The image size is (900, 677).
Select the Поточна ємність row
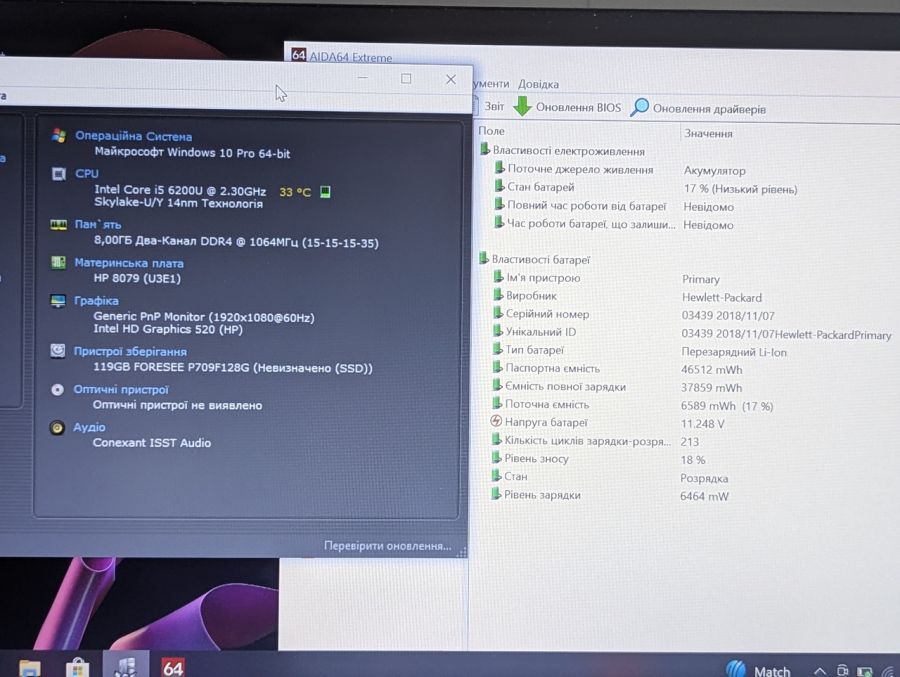[x=633, y=405]
